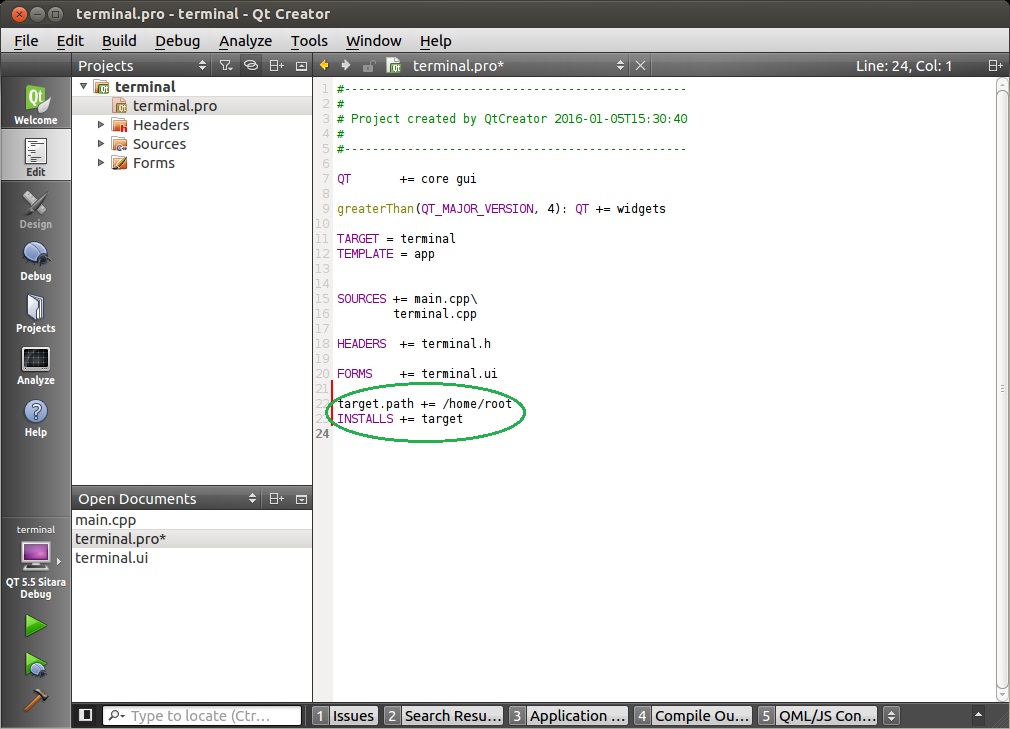Close the Projects side pane

click(301, 66)
